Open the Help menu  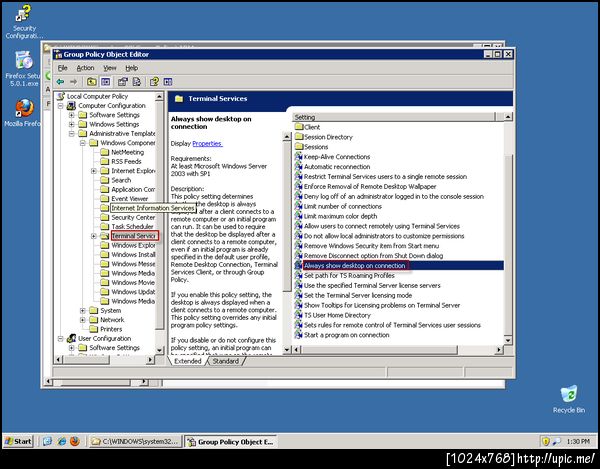[132, 68]
